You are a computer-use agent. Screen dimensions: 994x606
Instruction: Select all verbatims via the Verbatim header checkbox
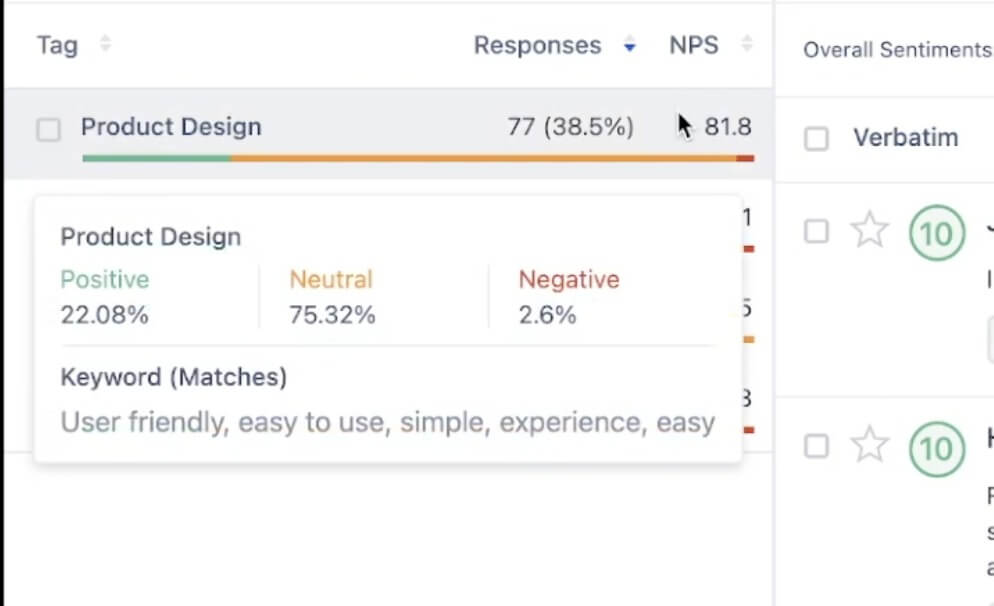pyautogui.click(x=816, y=138)
